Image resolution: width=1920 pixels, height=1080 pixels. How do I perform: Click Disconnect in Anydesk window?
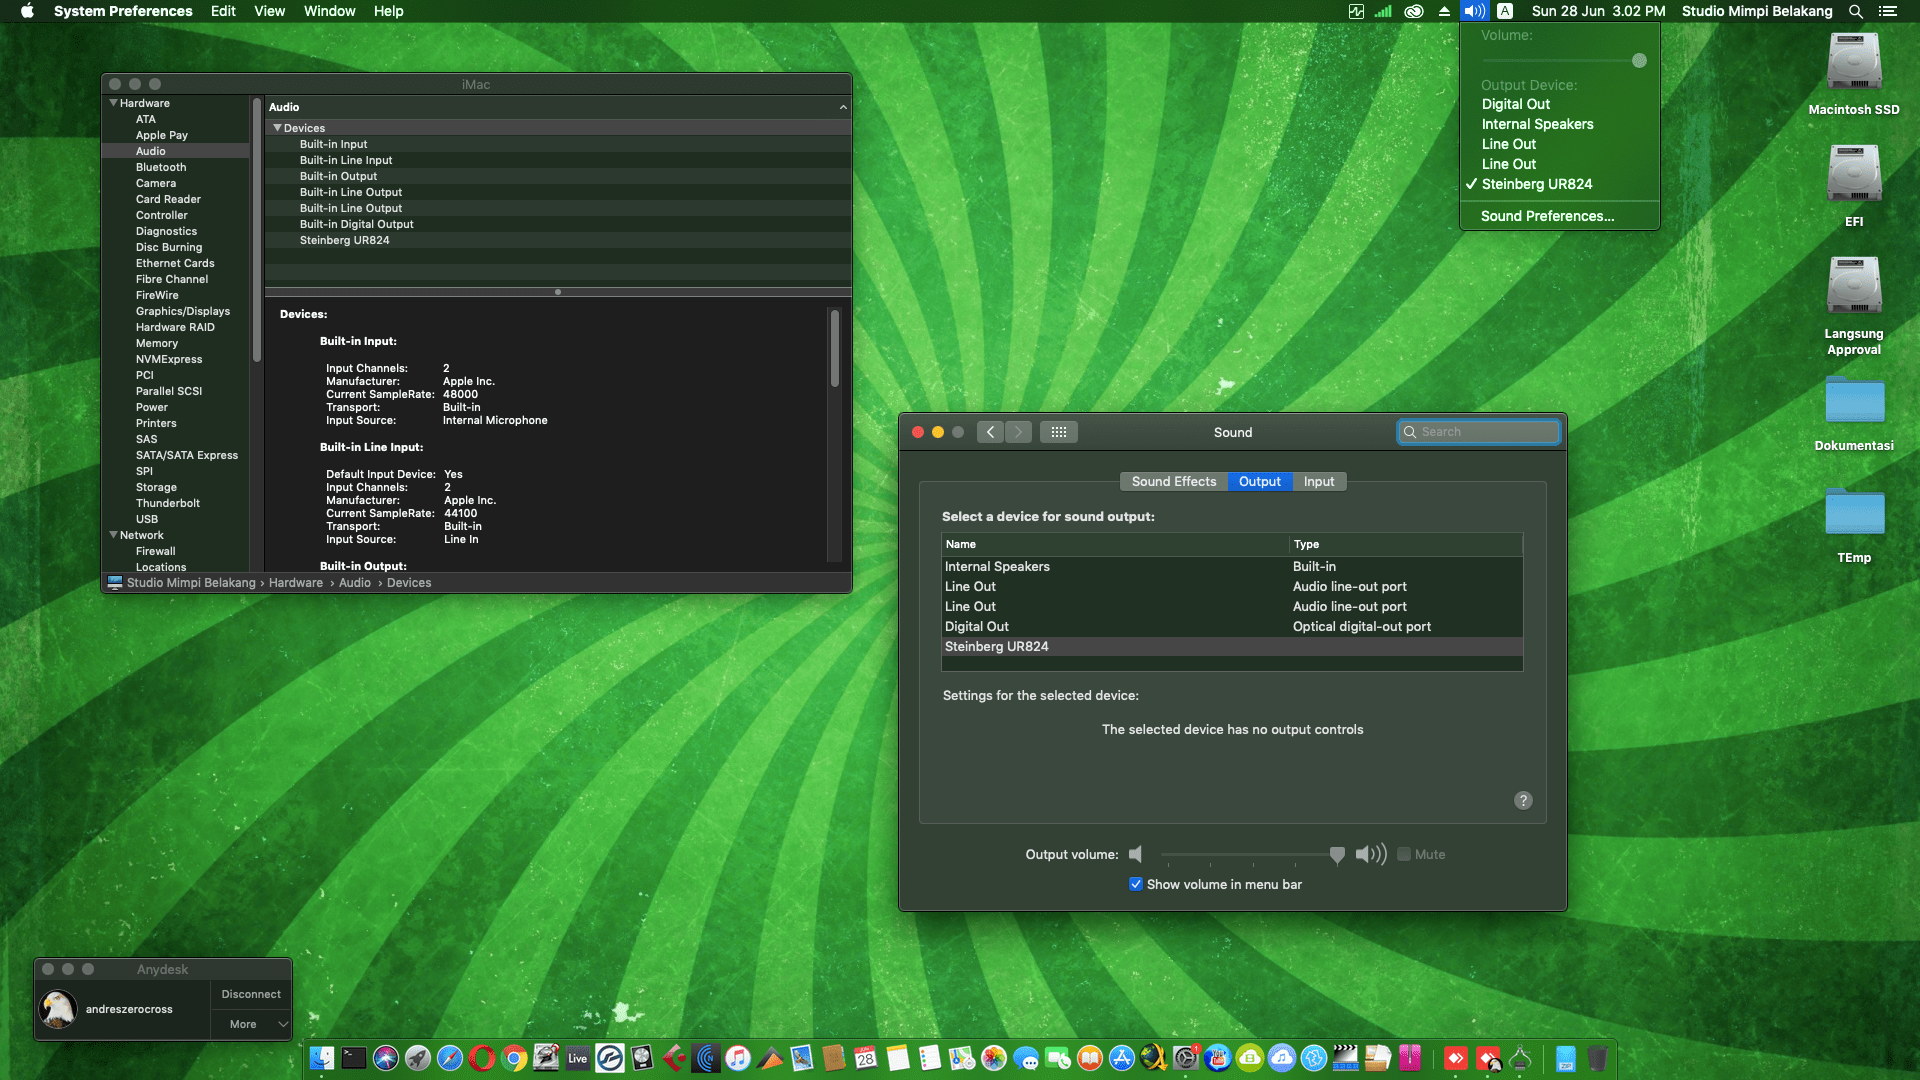pos(251,994)
